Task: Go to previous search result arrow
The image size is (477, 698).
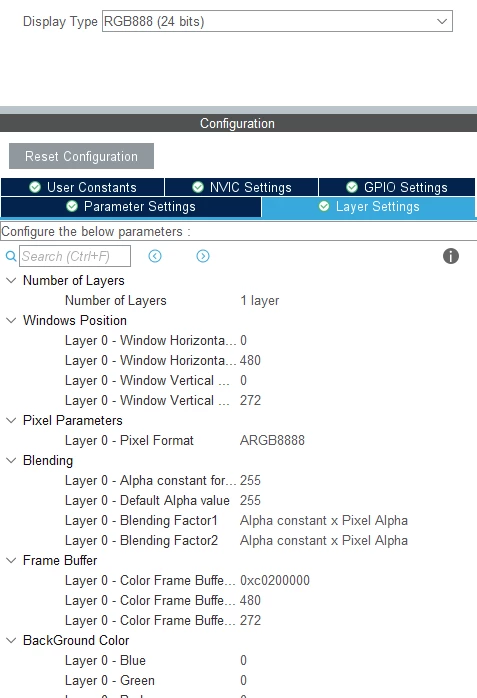Action: tap(155, 256)
